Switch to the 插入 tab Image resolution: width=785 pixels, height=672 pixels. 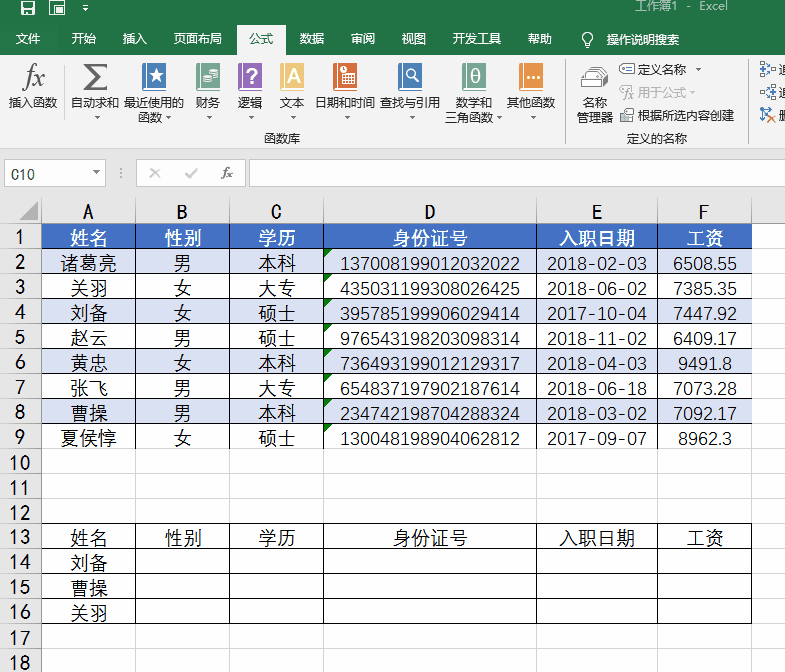coord(135,39)
